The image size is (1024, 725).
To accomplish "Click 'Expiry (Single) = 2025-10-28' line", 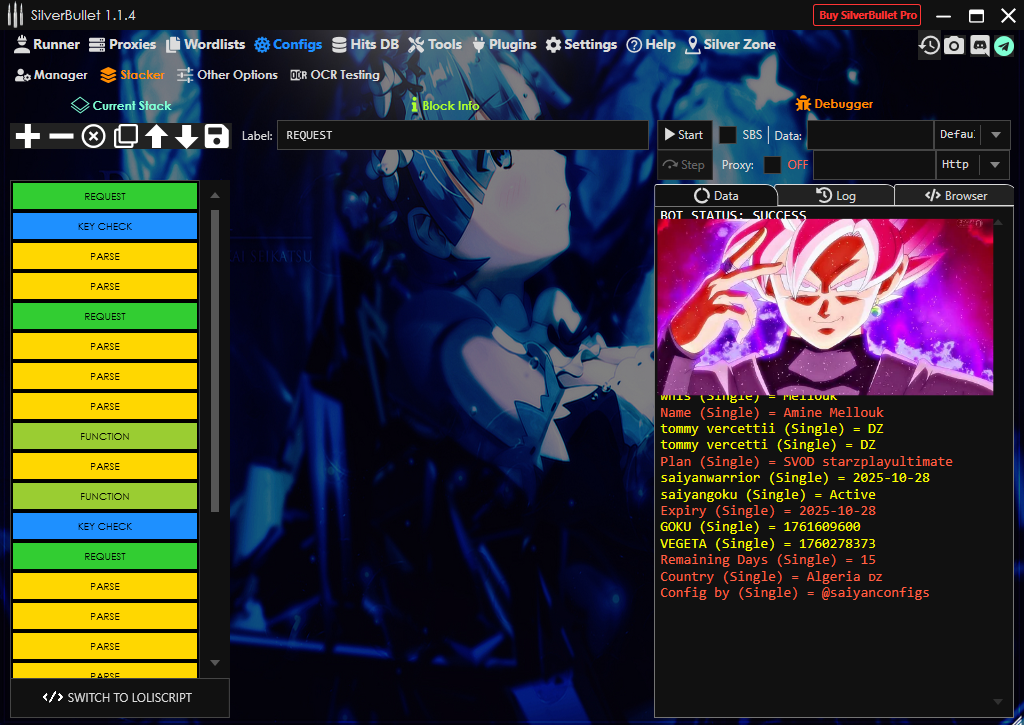I will [768, 511].
